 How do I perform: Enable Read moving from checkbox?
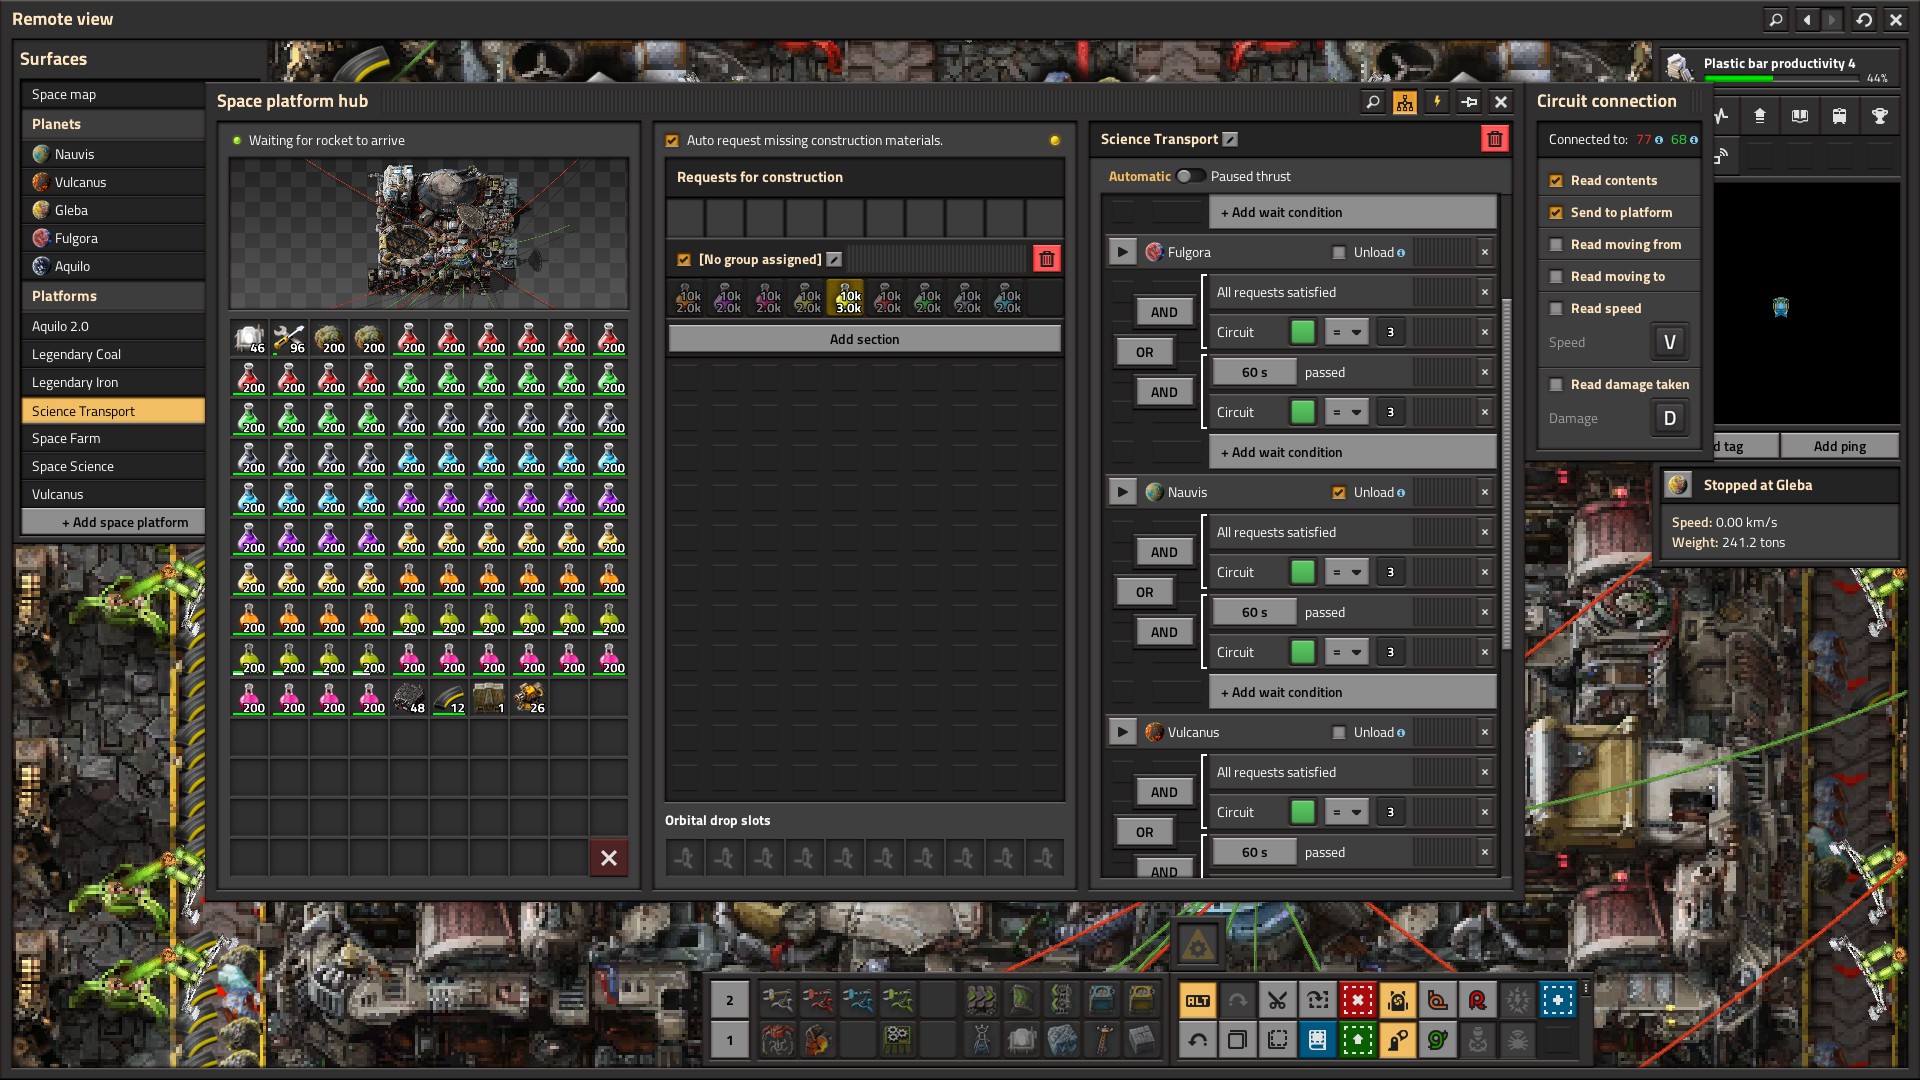click(x=1556, y=245)
